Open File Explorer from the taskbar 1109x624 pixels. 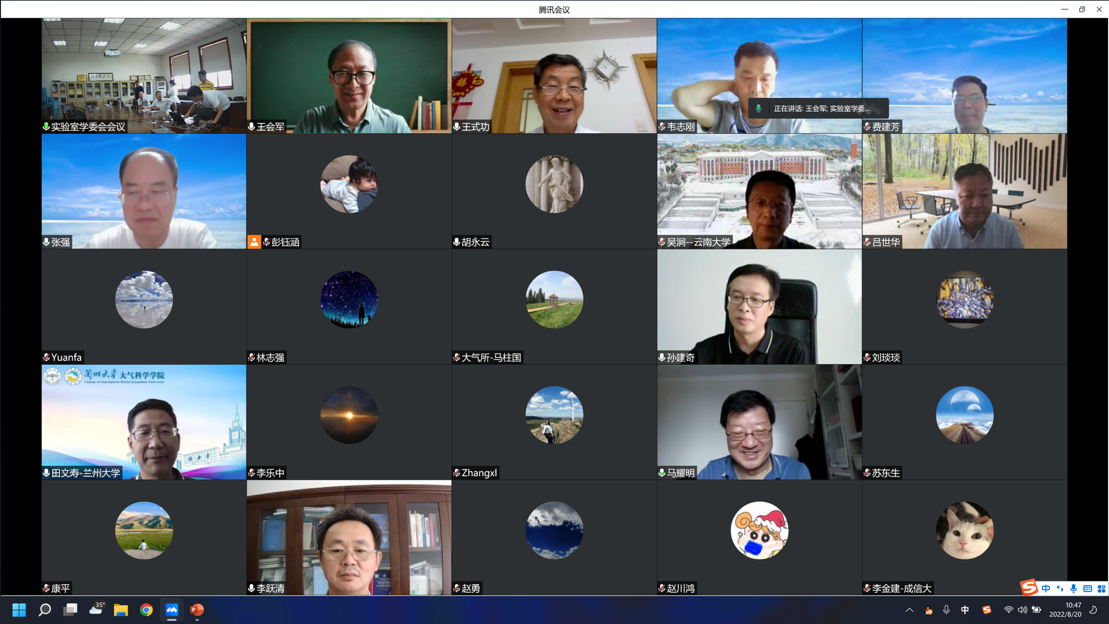121,610
